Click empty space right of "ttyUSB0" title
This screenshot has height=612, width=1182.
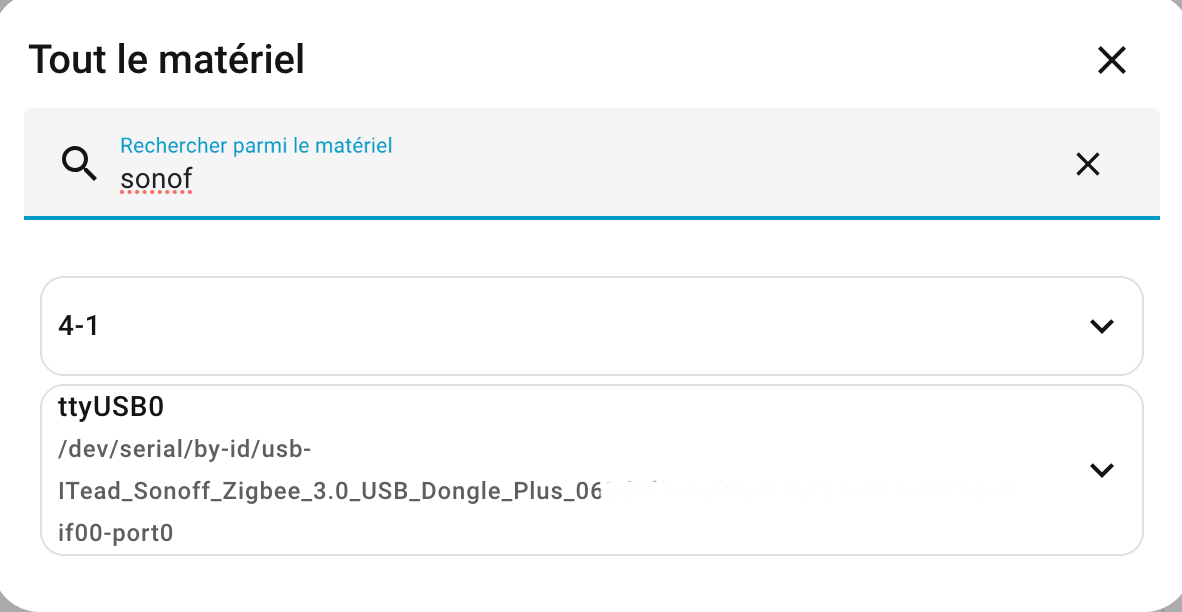[600, 407]
